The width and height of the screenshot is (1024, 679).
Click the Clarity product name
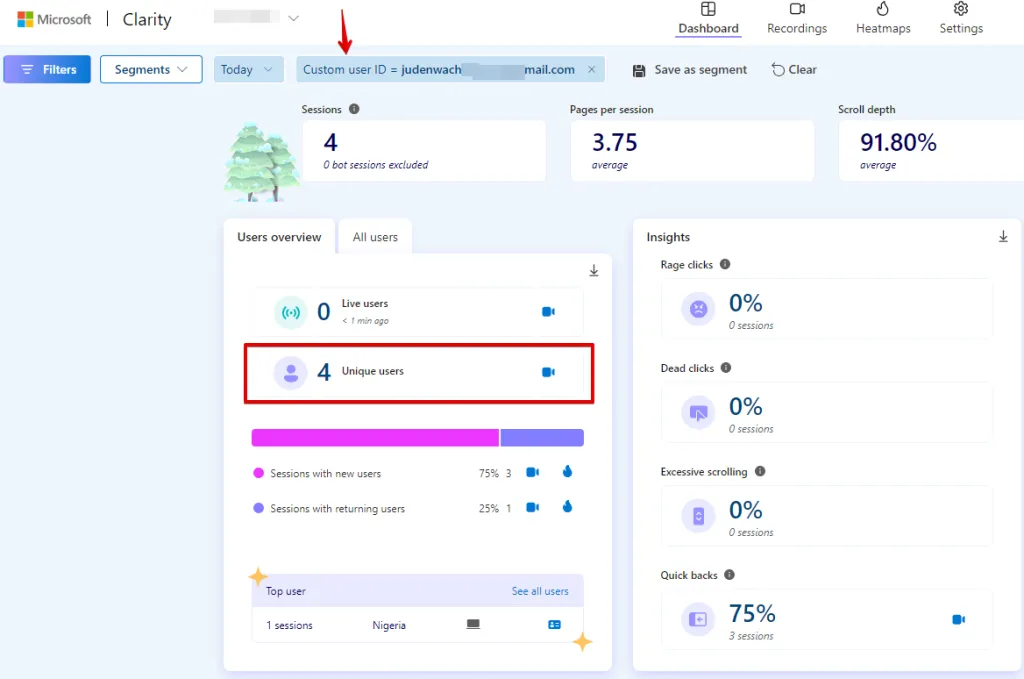[x=147, y=20]
